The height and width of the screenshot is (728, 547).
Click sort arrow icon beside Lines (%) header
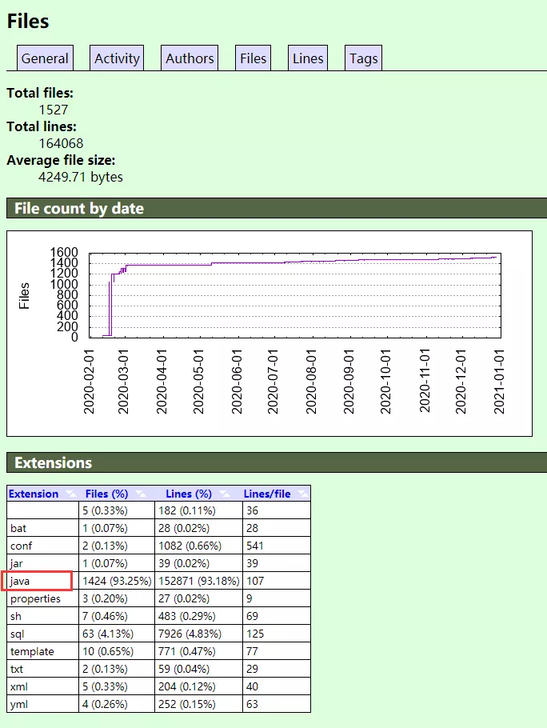click(224, 494)
